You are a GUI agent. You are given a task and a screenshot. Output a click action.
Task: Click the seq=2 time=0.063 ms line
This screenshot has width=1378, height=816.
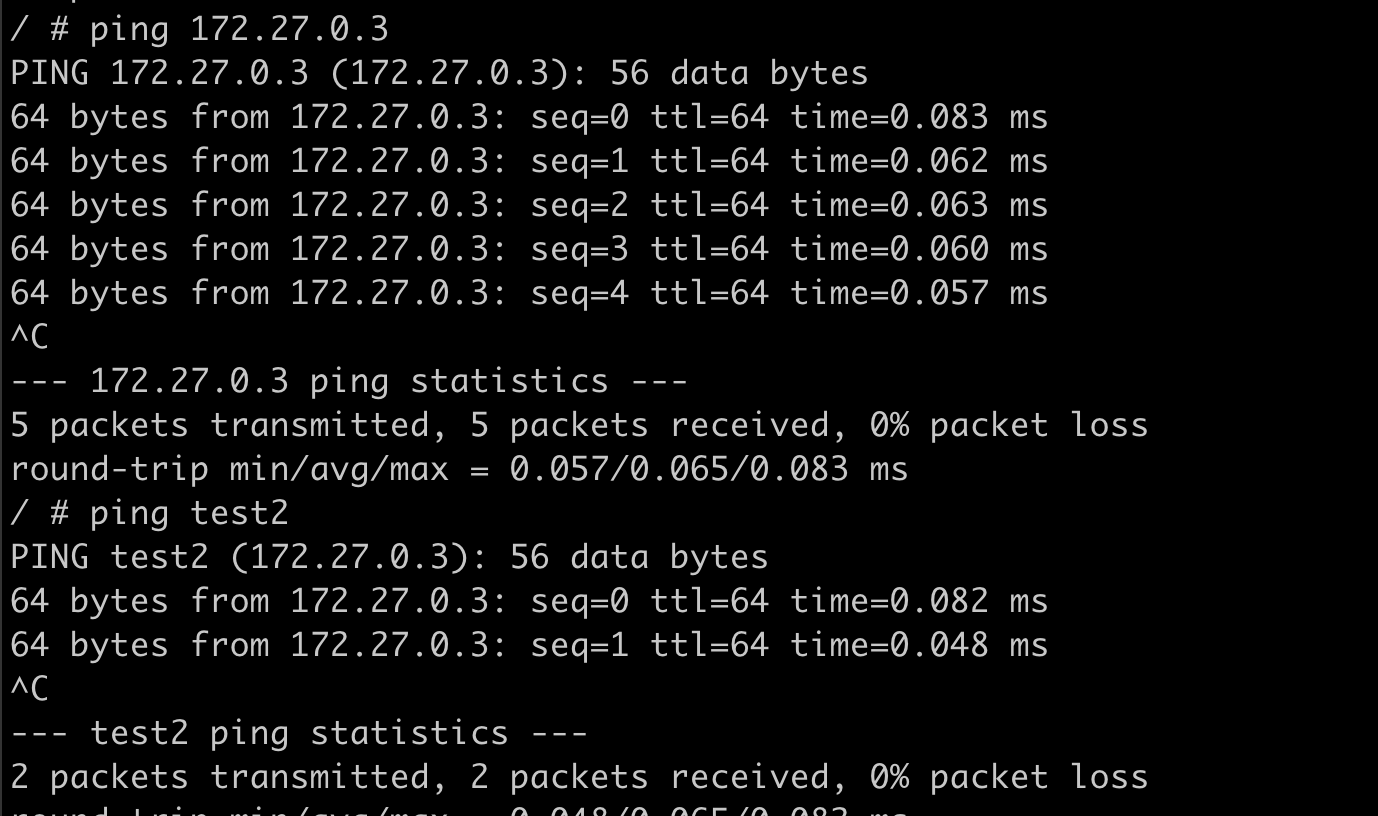(529, 205)
